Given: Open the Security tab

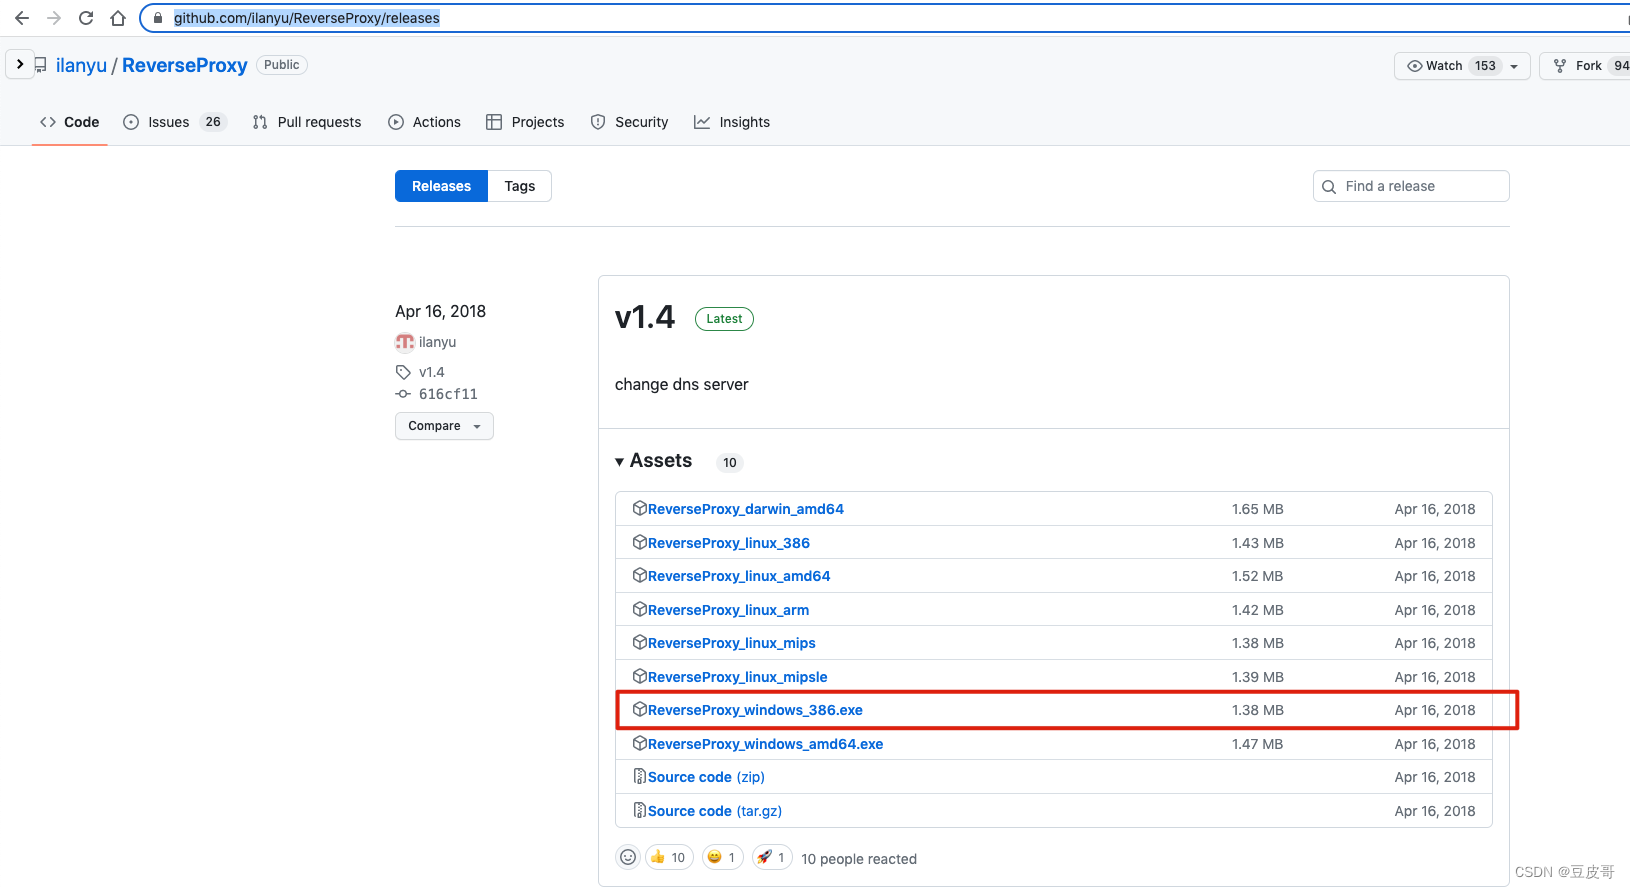Looking at the screenshot, I should (630, 122).
